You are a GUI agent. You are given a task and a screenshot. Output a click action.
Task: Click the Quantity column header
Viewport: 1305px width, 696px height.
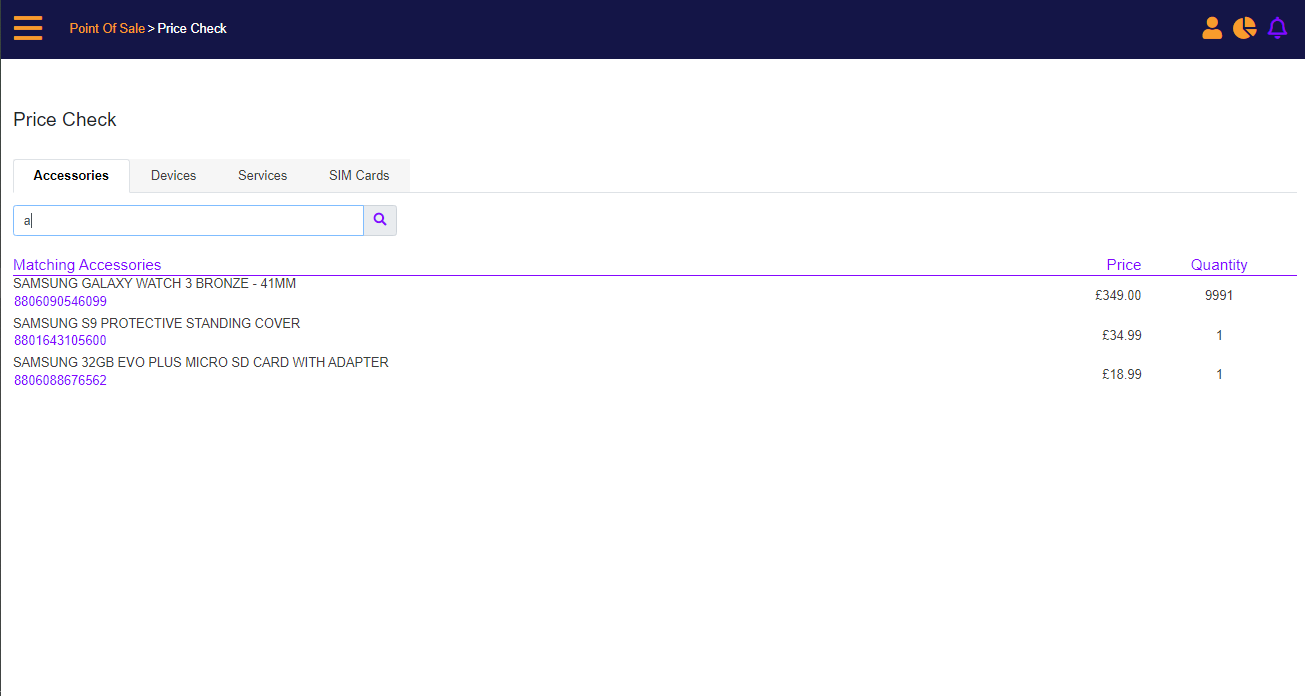coord(1219,265)
